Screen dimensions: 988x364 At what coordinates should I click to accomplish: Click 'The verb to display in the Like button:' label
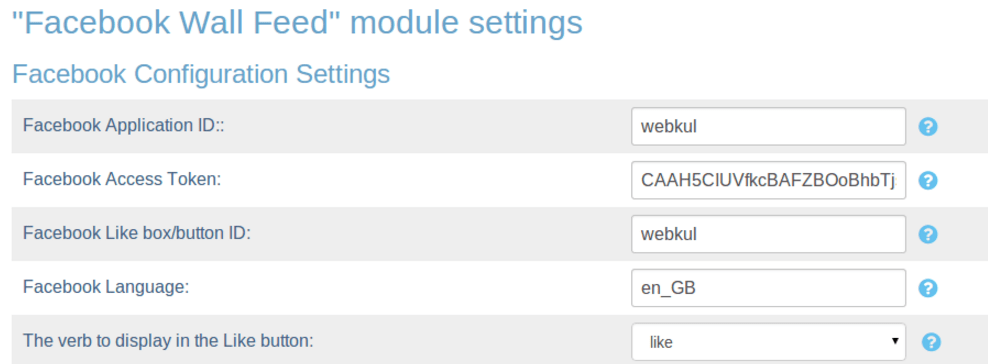(168, 341)
